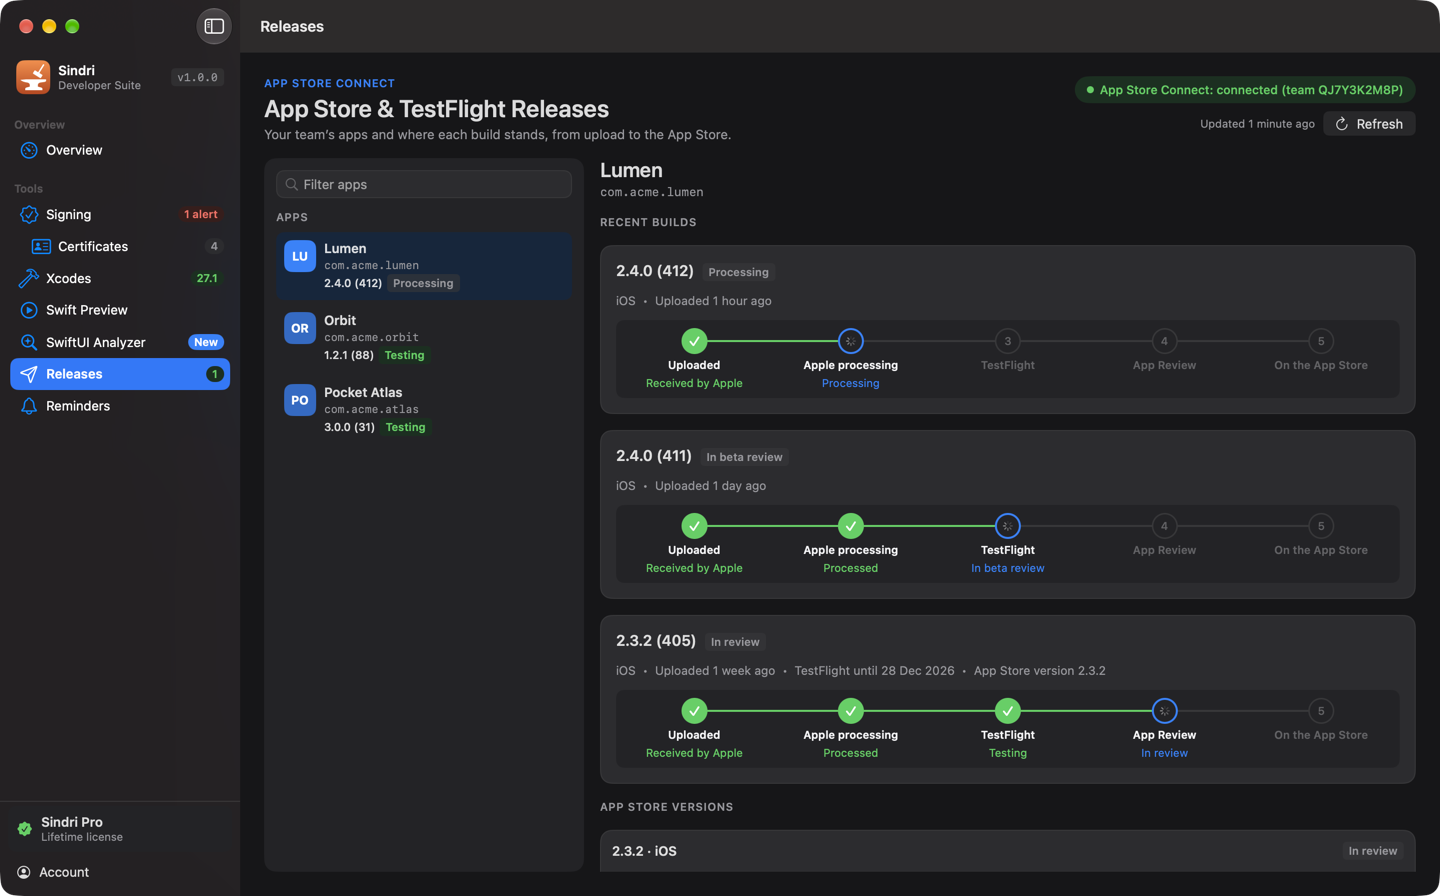The width and height of the screenshot is (1440, 896).
Task: Click step 4 App Review for build 411
Action: point(1164,526)
